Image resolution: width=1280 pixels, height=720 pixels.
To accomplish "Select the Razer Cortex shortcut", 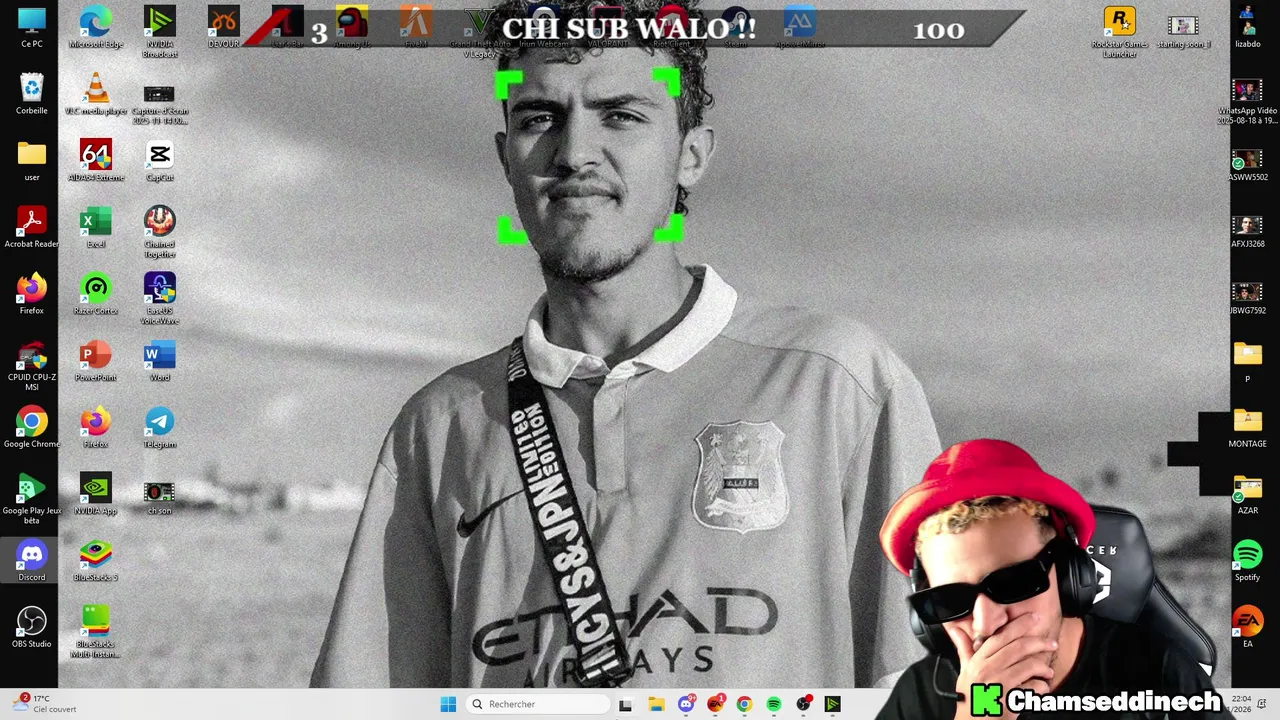I will pyautogui.click(x=96, y=294).
